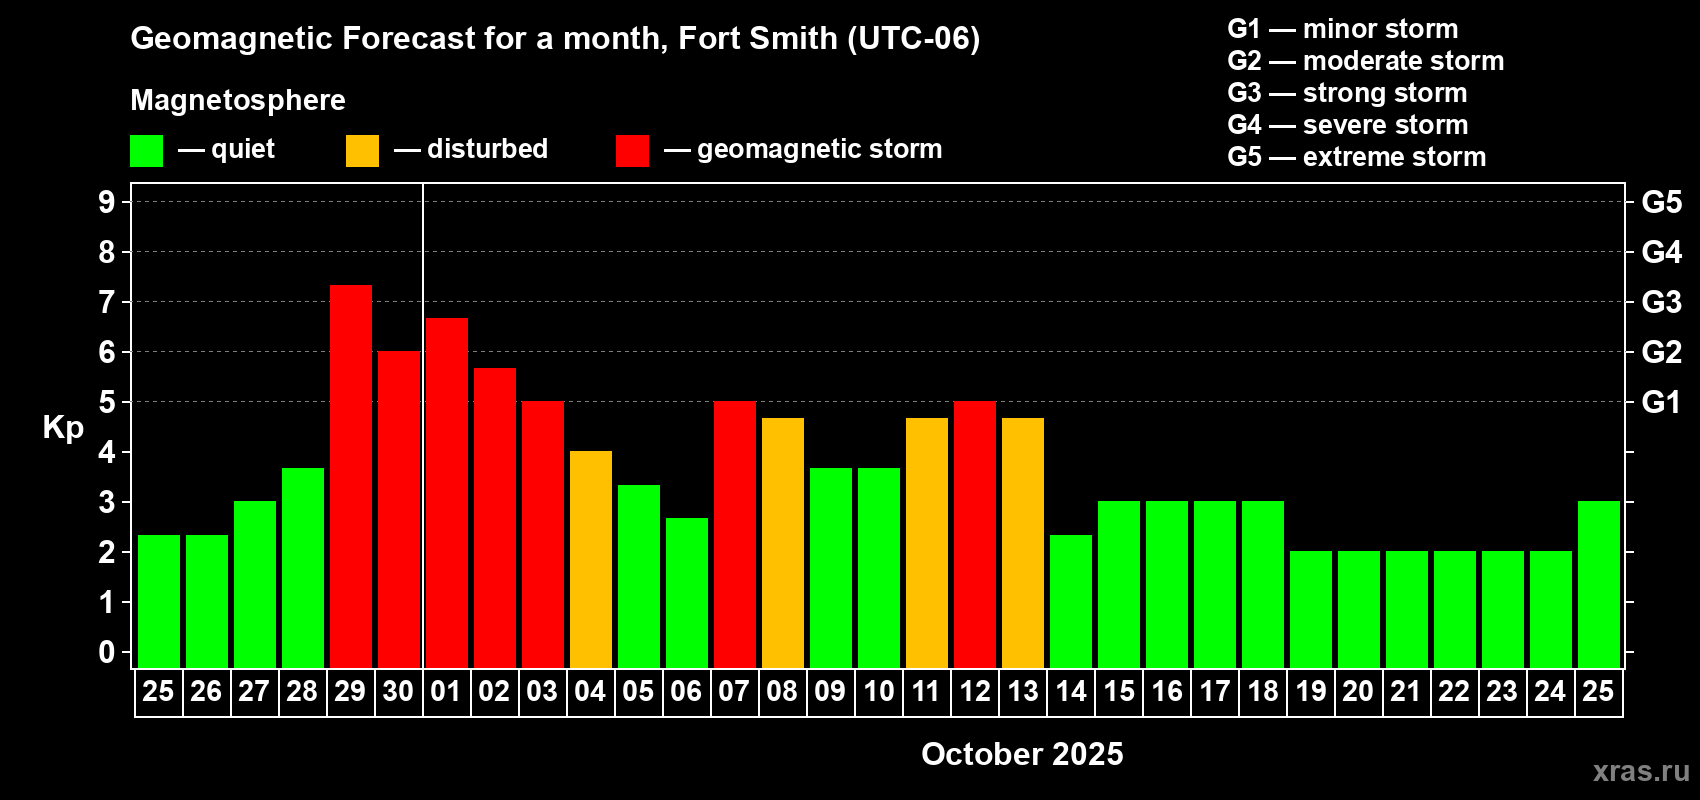Select the green bar for day 28
Image resolution: width=1700 pixels, height=800 pixels.
[x=303, y=568]
